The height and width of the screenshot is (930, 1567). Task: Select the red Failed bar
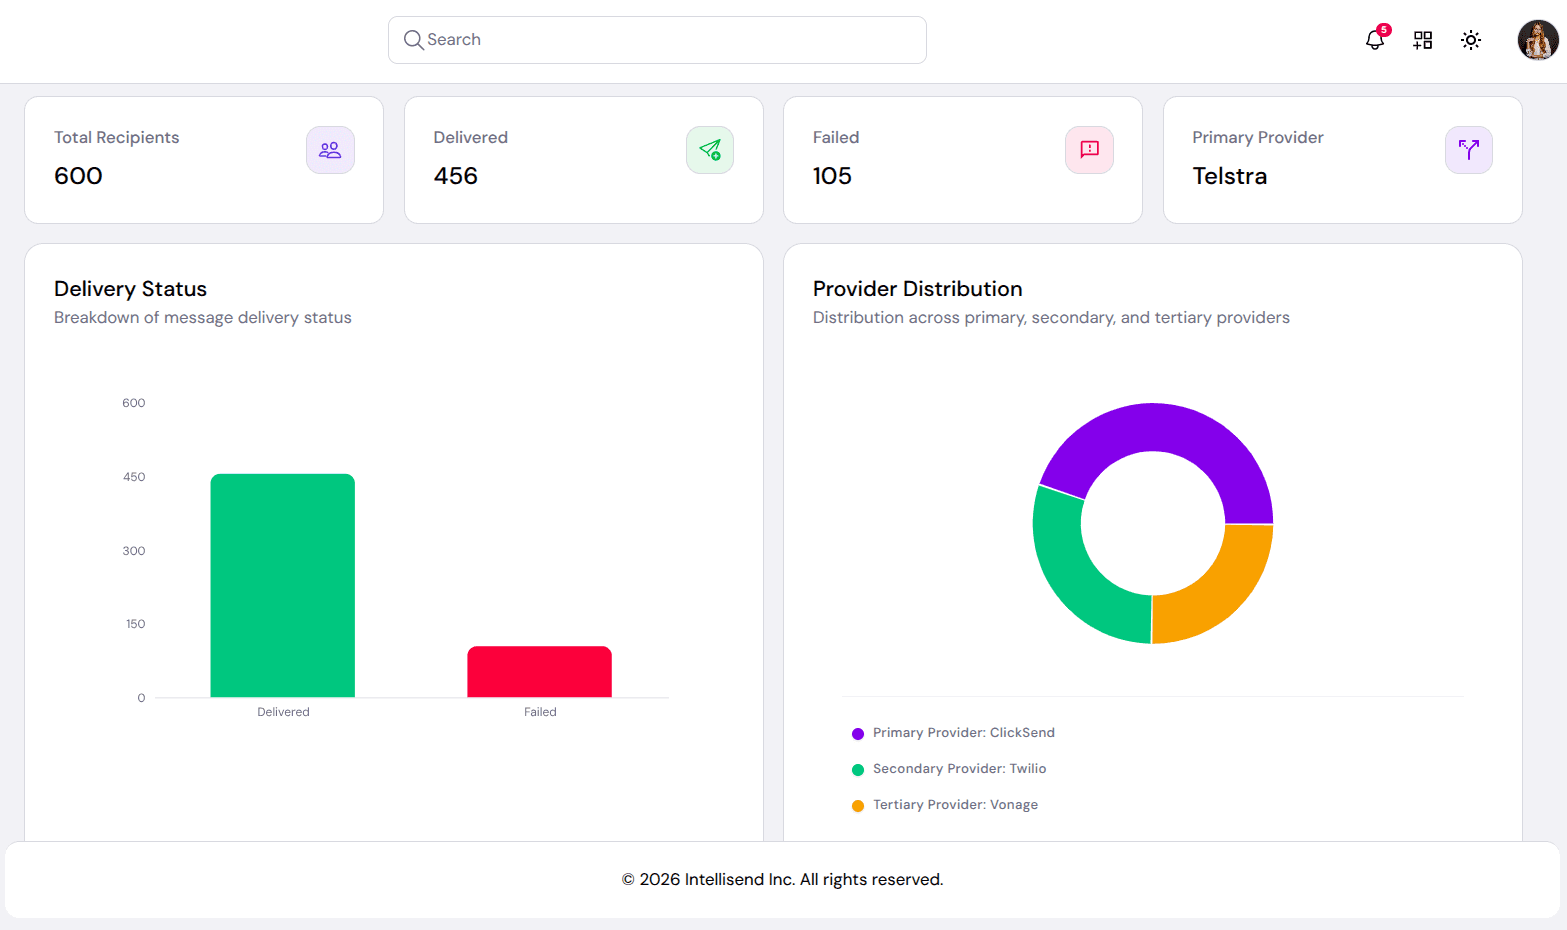coord(539,671)
